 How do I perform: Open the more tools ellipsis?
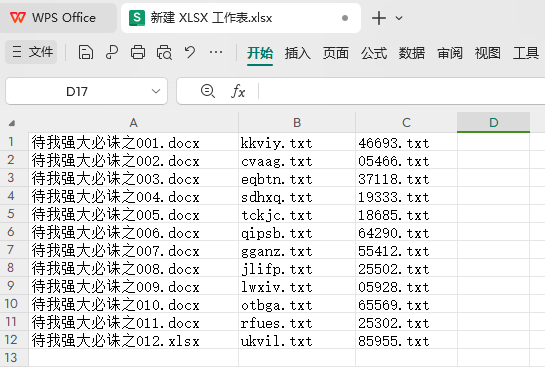216,52
